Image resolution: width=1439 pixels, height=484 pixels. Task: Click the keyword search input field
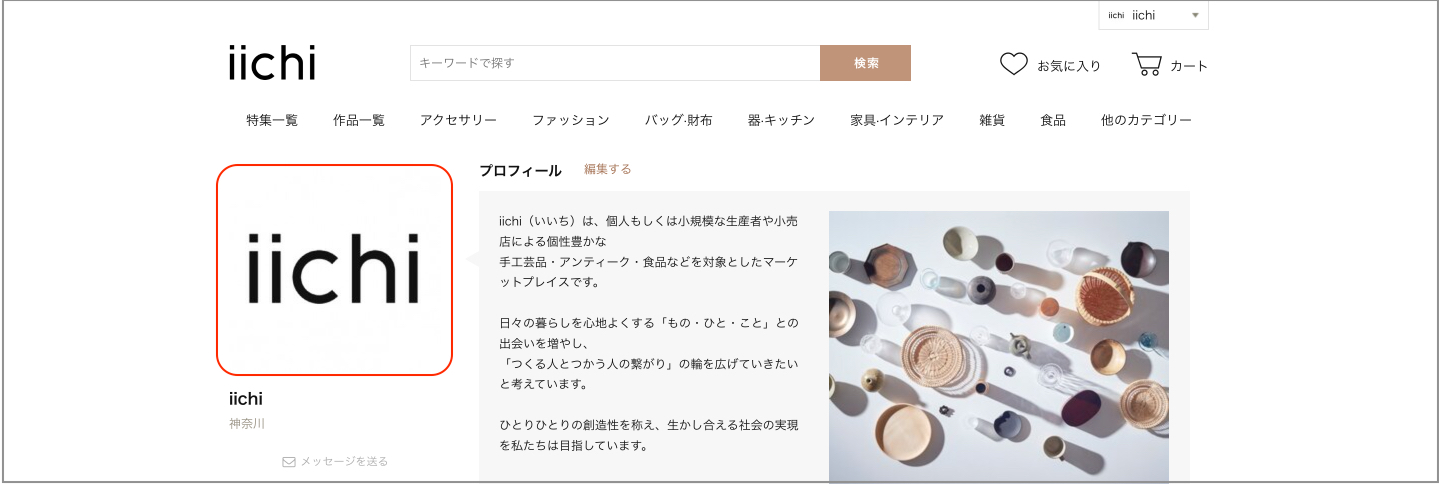point(615,63)
